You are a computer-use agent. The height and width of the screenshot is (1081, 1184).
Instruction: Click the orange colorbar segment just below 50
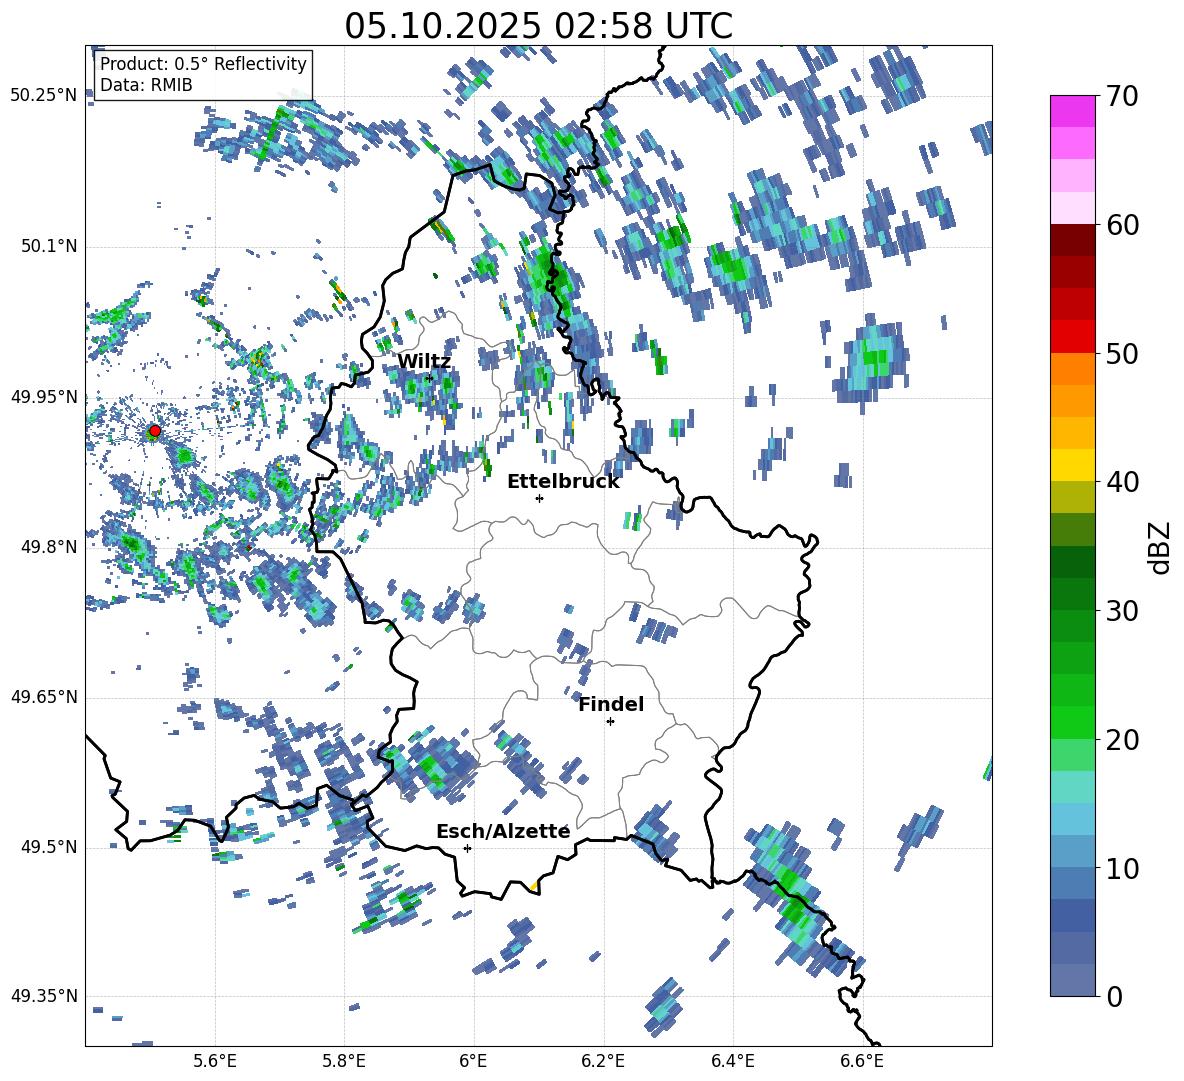(1072, 368)
